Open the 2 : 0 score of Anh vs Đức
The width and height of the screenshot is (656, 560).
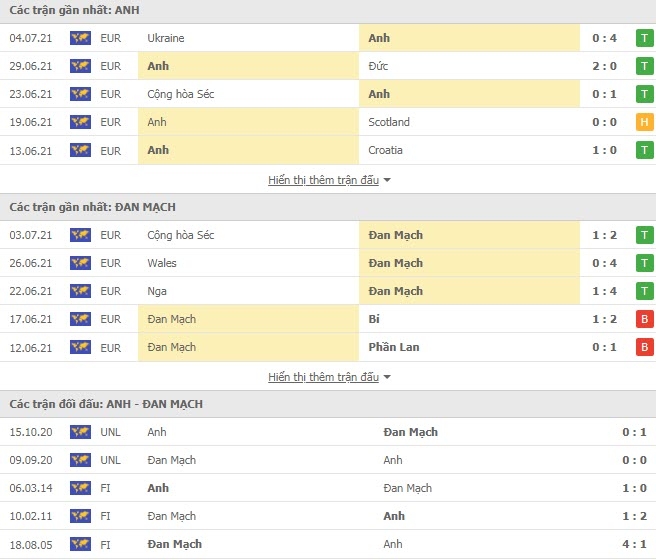tap(604, 66)
